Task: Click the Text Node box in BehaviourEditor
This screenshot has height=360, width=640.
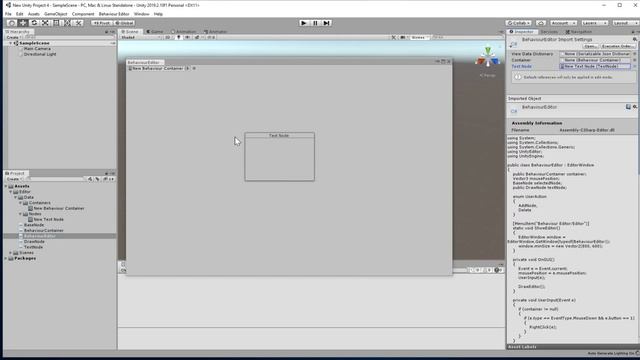Action: coord(280,156)
